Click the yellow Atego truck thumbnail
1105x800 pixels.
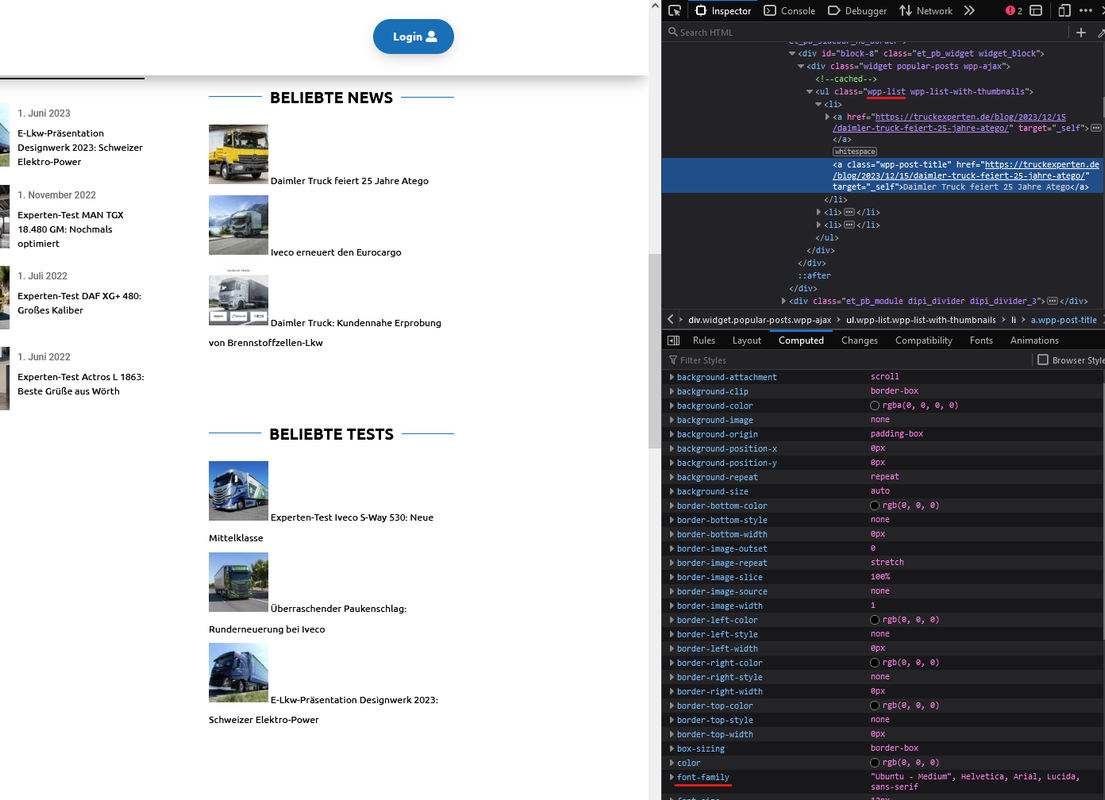238,154
